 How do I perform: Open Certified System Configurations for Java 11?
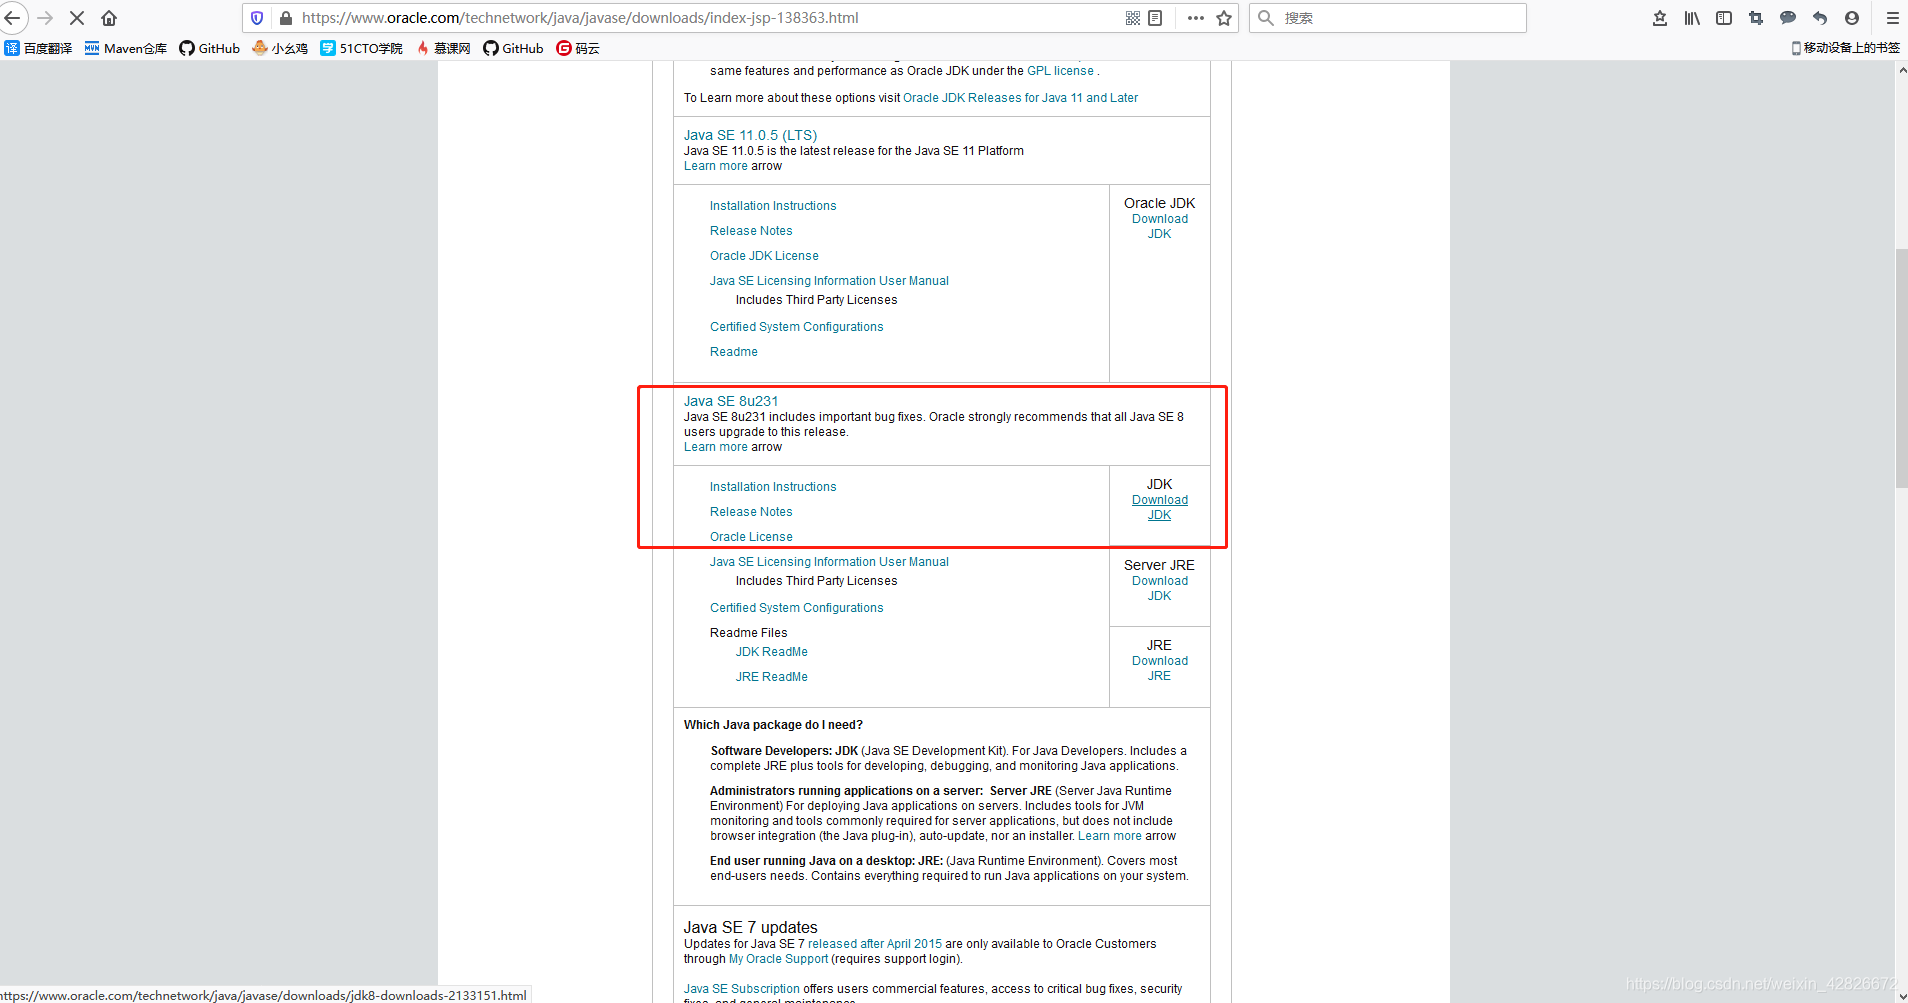(797, 327)
